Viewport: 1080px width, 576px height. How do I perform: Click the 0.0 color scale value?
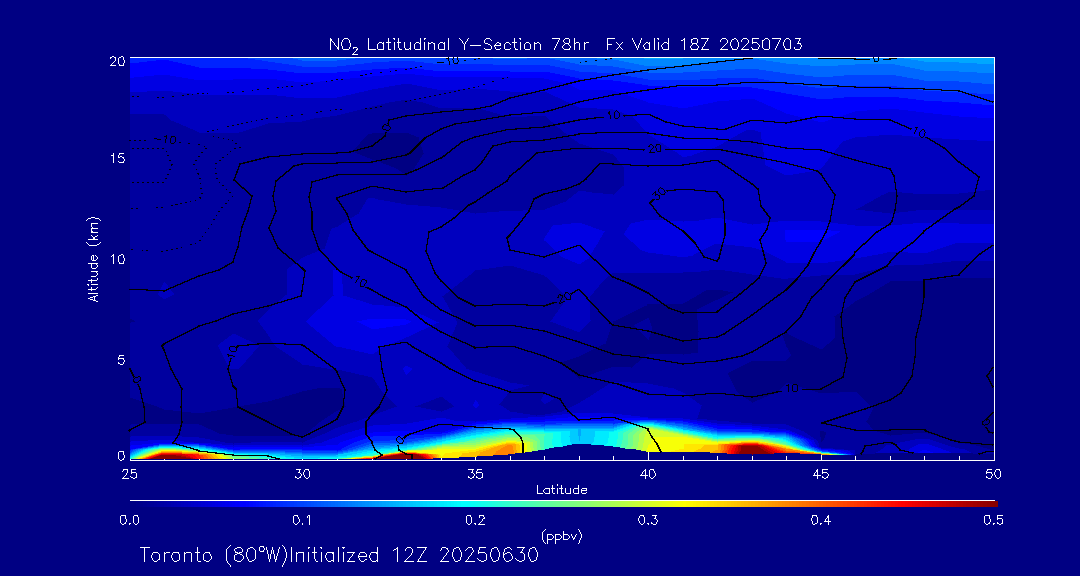pos(129,521)
